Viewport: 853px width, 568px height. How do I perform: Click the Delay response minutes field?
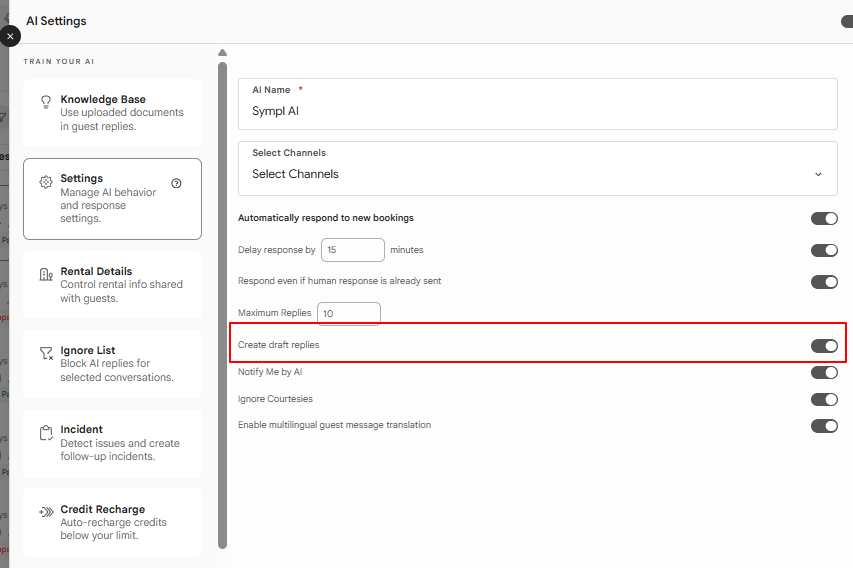[x=353, y=250]
